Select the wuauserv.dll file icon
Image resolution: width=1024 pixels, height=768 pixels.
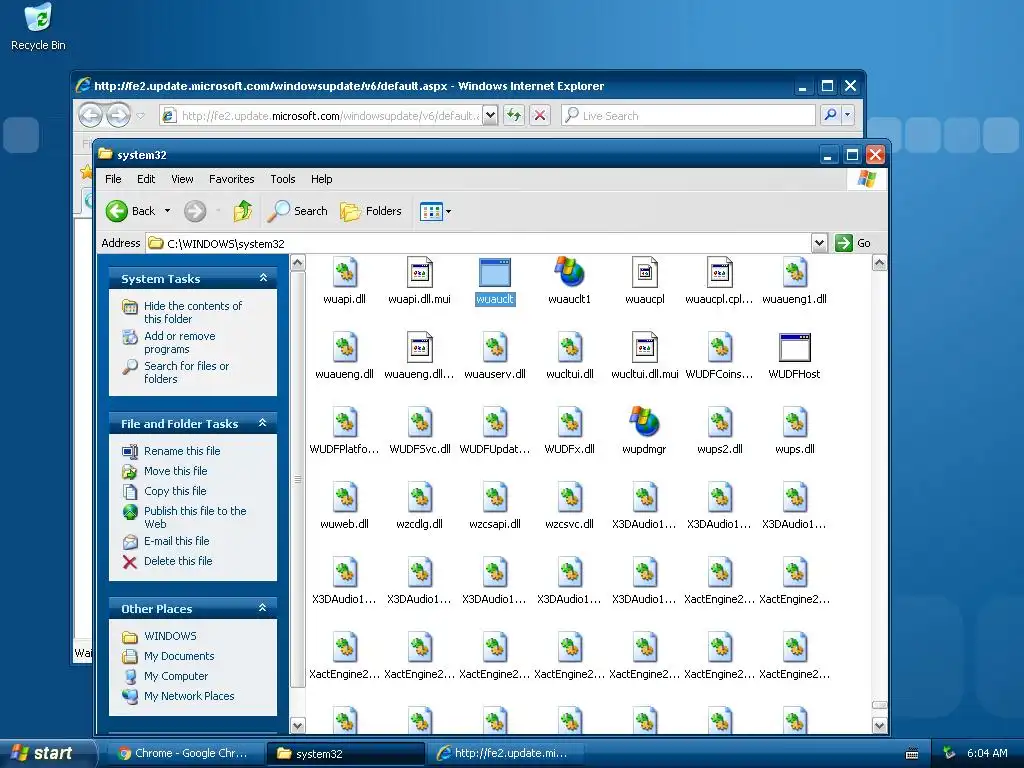[494, 347]
